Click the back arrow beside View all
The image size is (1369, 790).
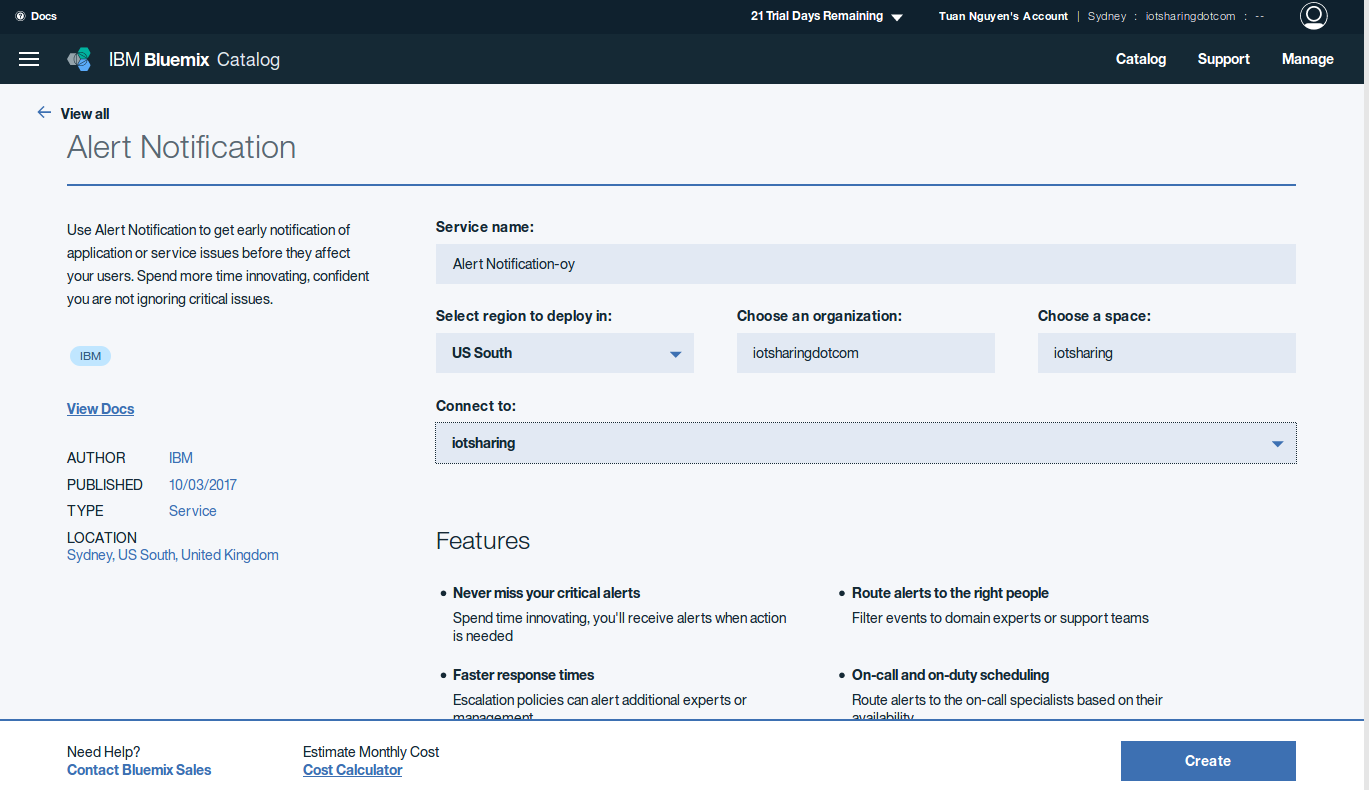pyautogui.click(x=44, y=112)
